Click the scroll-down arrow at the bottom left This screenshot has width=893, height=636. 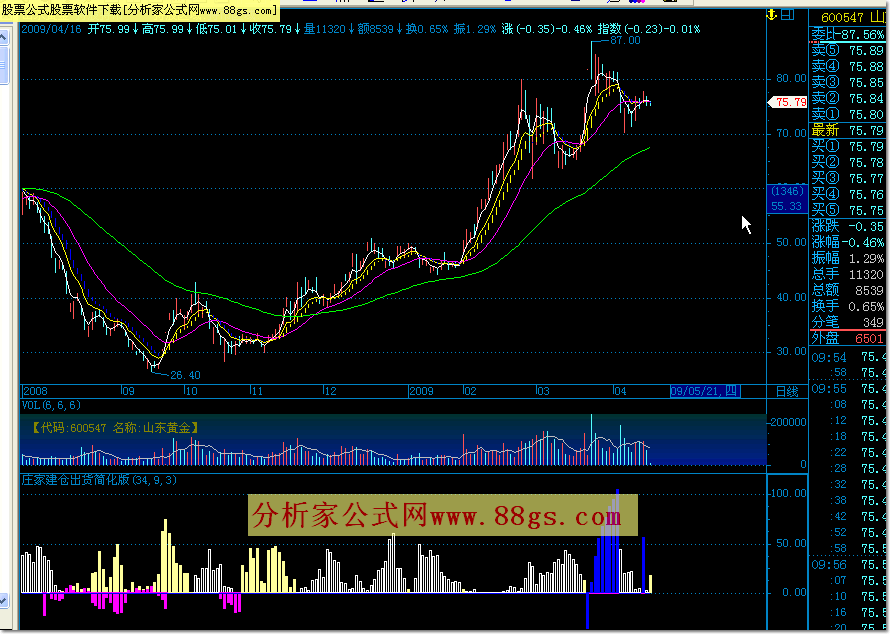(3, 600)
